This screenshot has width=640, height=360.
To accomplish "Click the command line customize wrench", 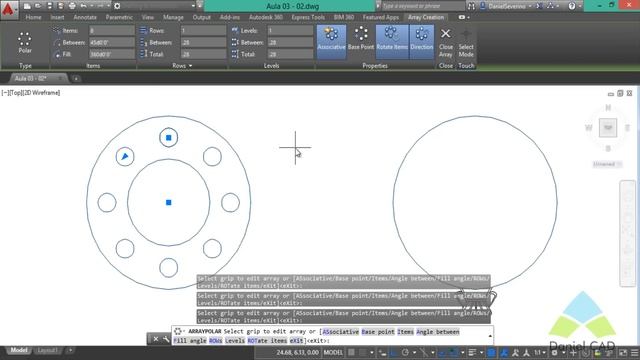I will click(x=166, y=339).
